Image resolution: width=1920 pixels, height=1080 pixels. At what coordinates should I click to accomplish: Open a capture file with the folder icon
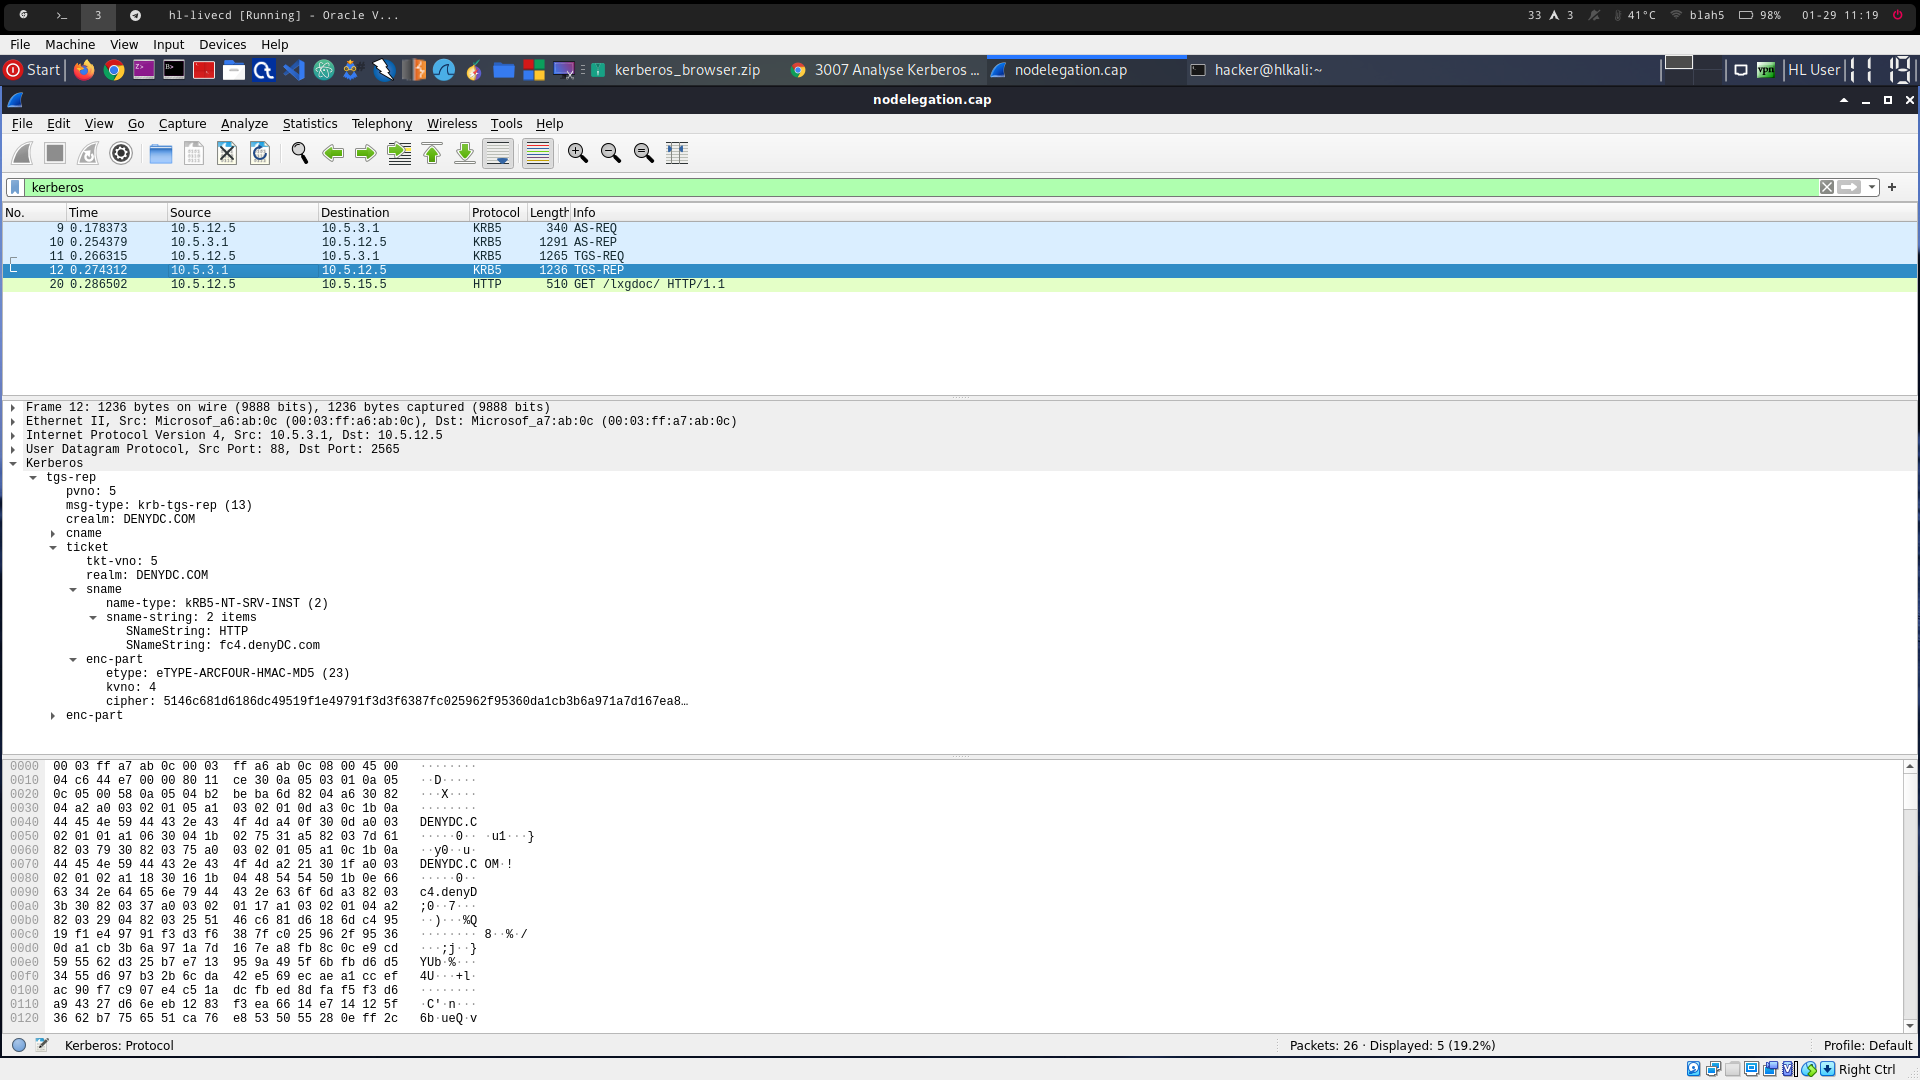161,153
